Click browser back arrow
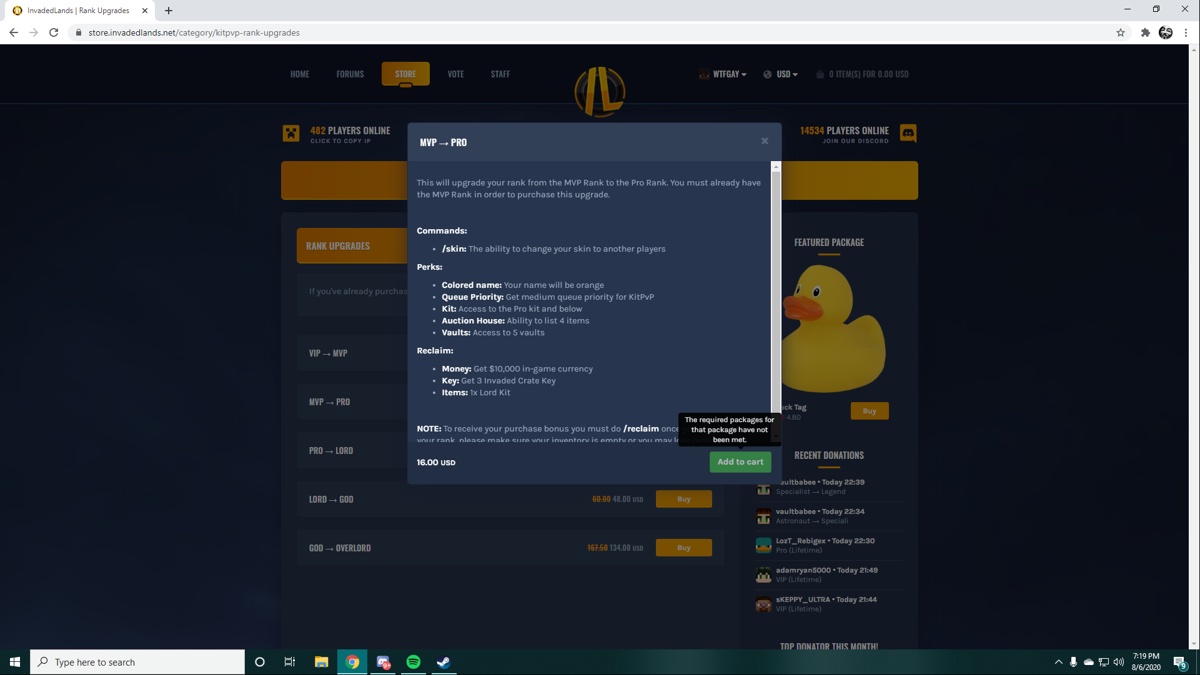Image resolution: width=1200 pixels, height=675 pixels. click(x=13, y=32)
